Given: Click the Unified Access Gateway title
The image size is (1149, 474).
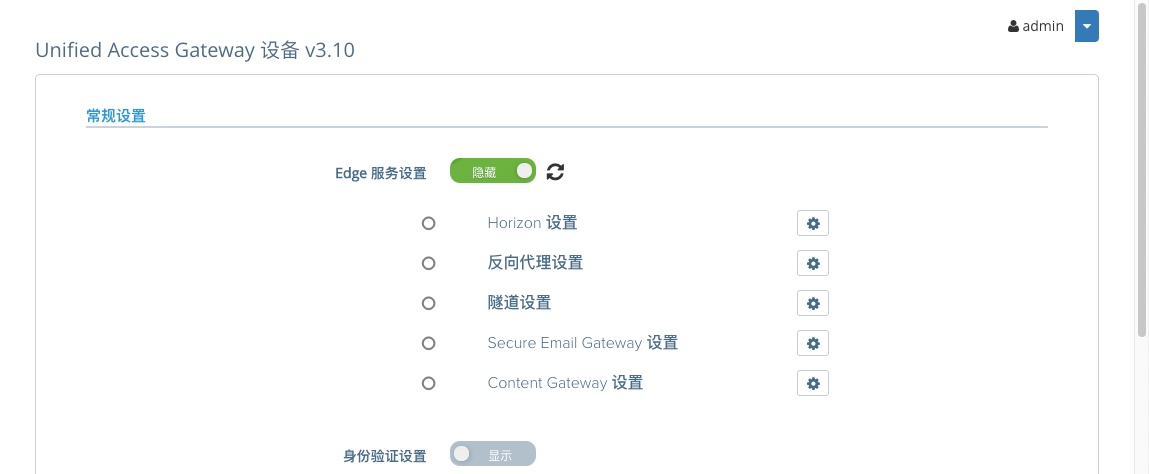Looking at the screenshot, I should tap(195, 51).
